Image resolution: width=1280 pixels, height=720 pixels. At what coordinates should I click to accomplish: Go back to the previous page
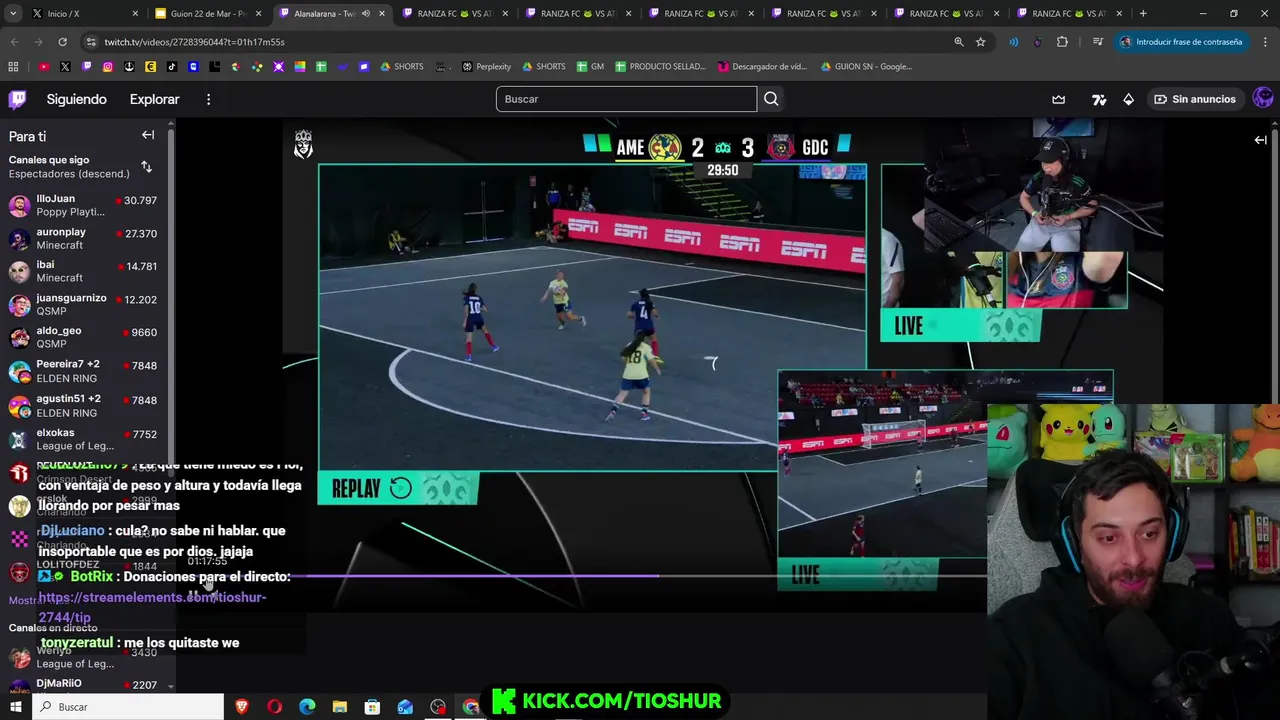click(x=14, y=42)
